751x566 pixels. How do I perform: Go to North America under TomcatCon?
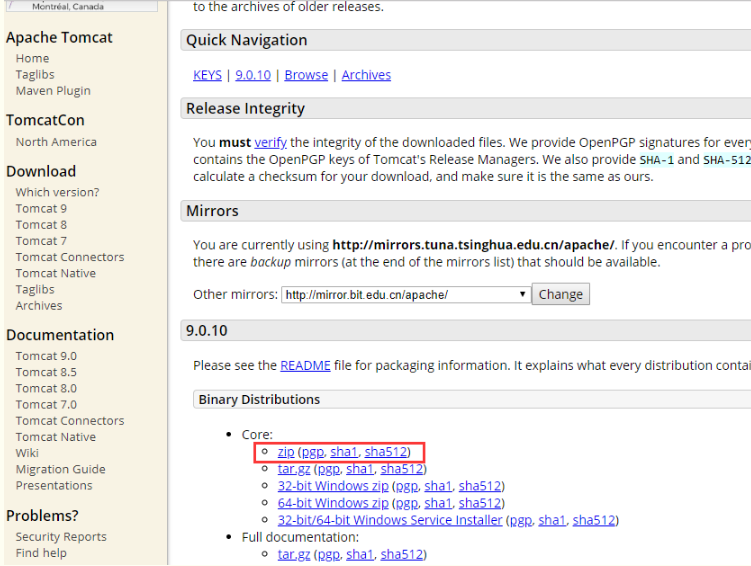56,142
